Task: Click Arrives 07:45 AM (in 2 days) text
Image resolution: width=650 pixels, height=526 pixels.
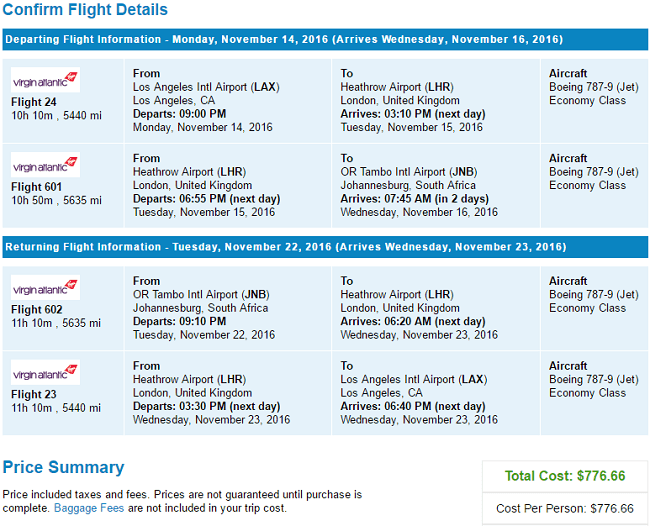Action: (x=415, y=199)
